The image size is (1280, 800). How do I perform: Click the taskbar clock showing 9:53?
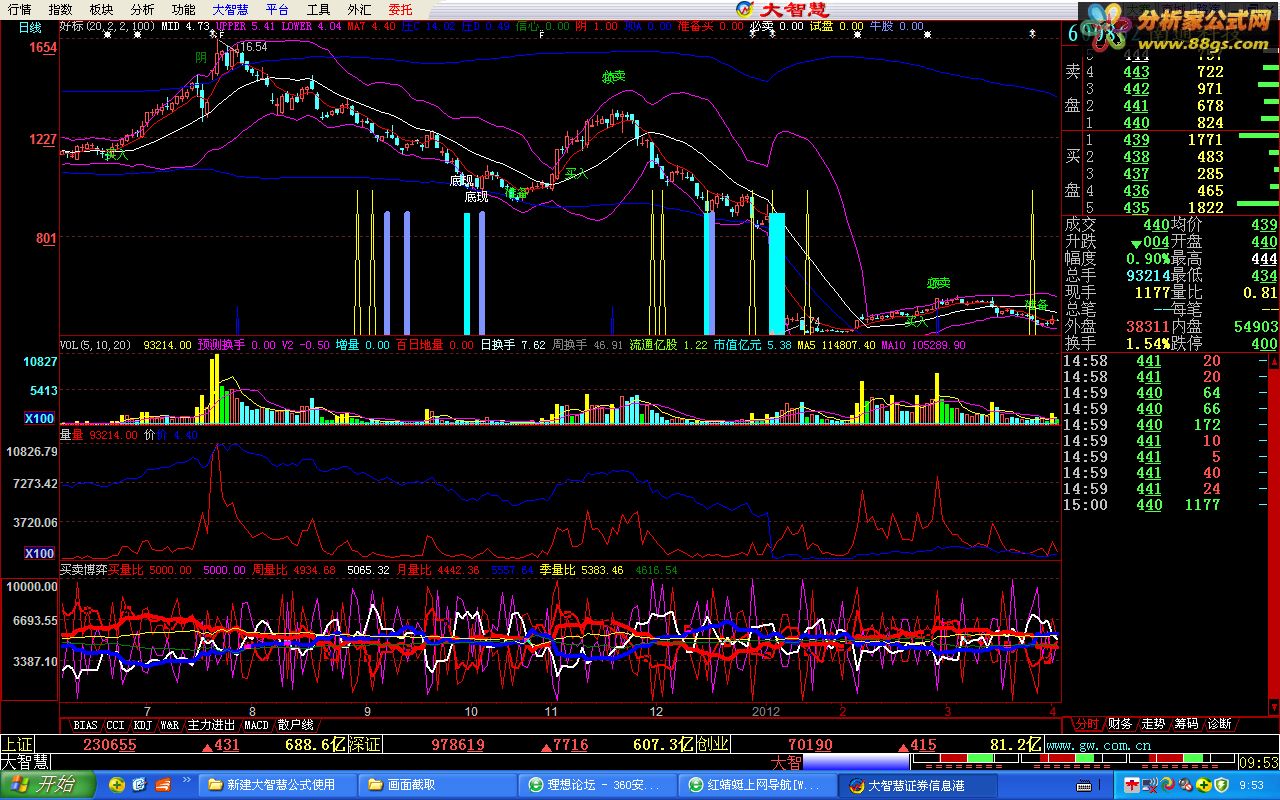tap(1250, 785)
